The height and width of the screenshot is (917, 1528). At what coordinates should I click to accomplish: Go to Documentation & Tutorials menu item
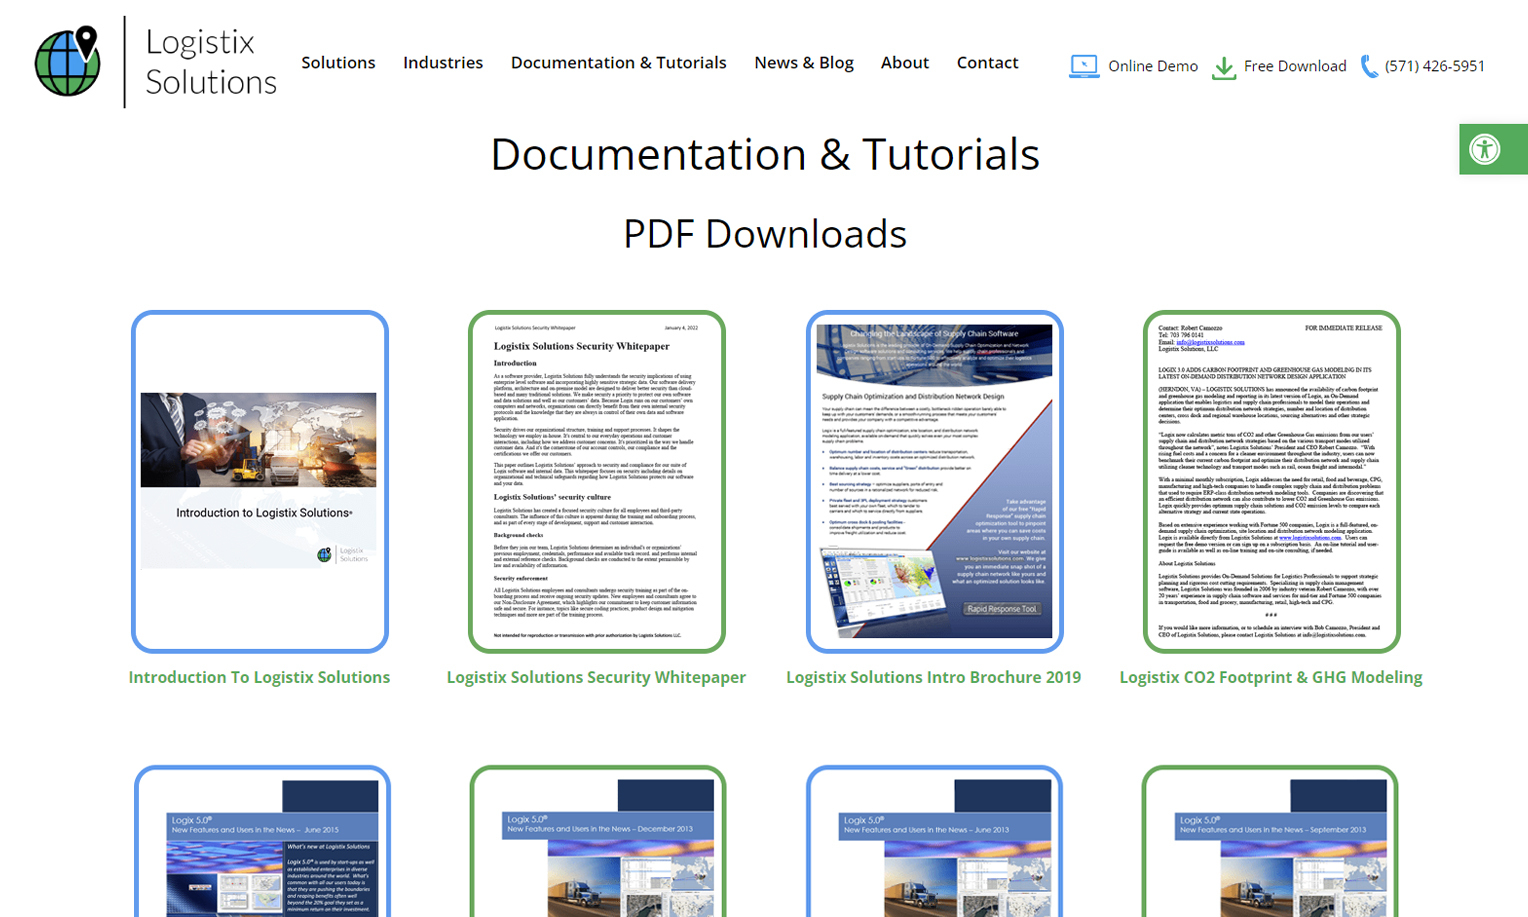[618, 62]
